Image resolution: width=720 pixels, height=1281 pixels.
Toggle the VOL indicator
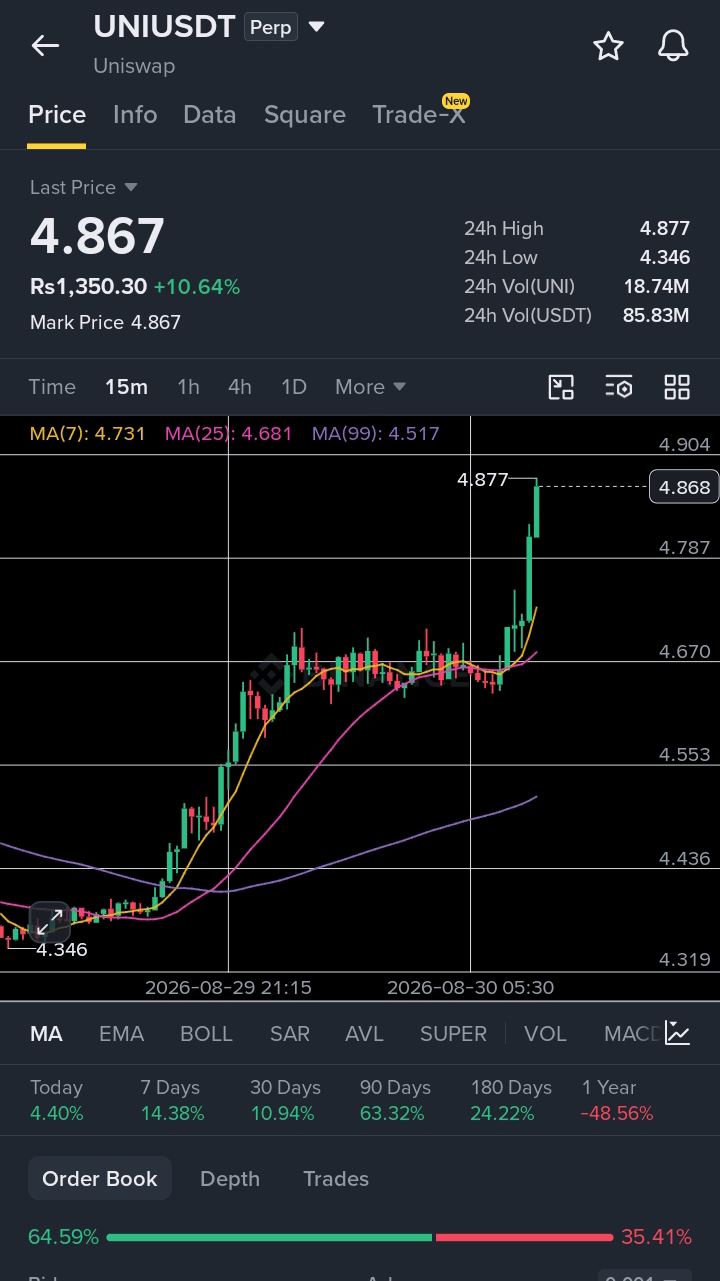pos(545,1034)
